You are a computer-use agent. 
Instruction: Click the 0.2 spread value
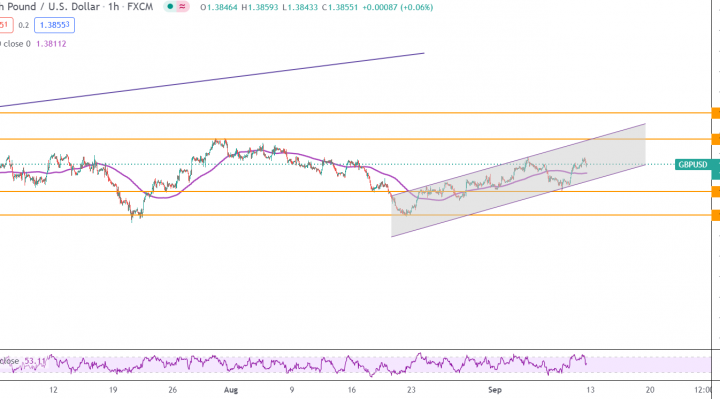click(23, 26)
